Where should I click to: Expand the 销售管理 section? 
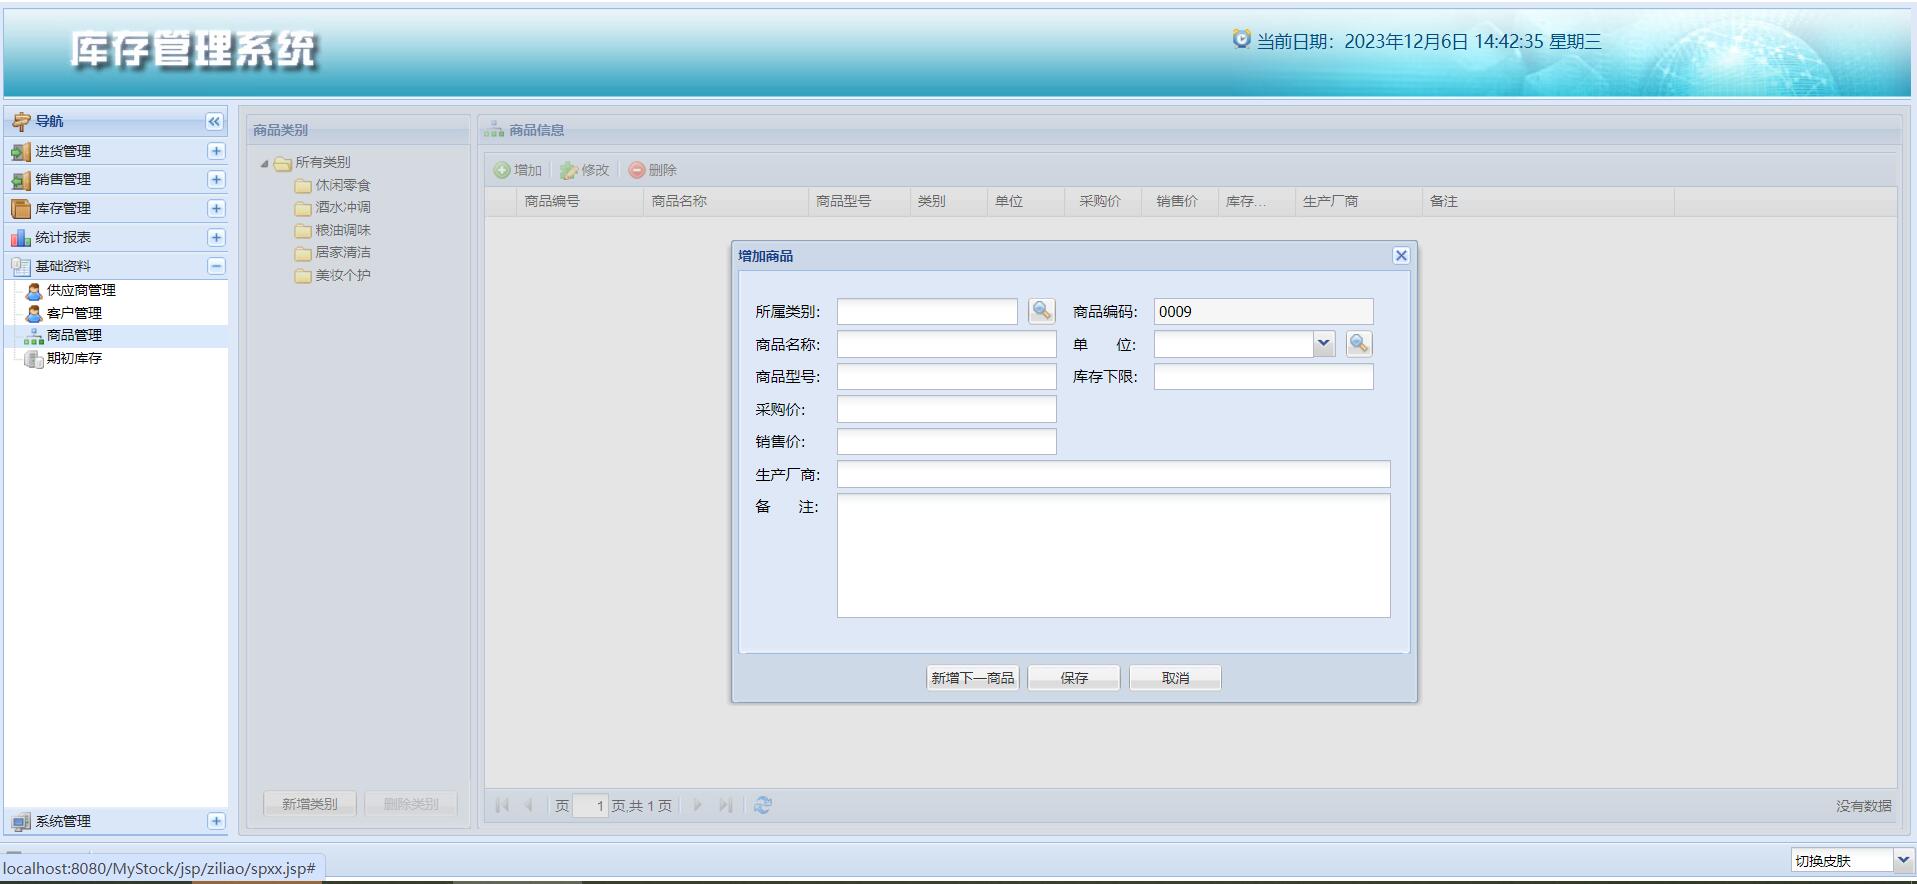tap(216, 179)
